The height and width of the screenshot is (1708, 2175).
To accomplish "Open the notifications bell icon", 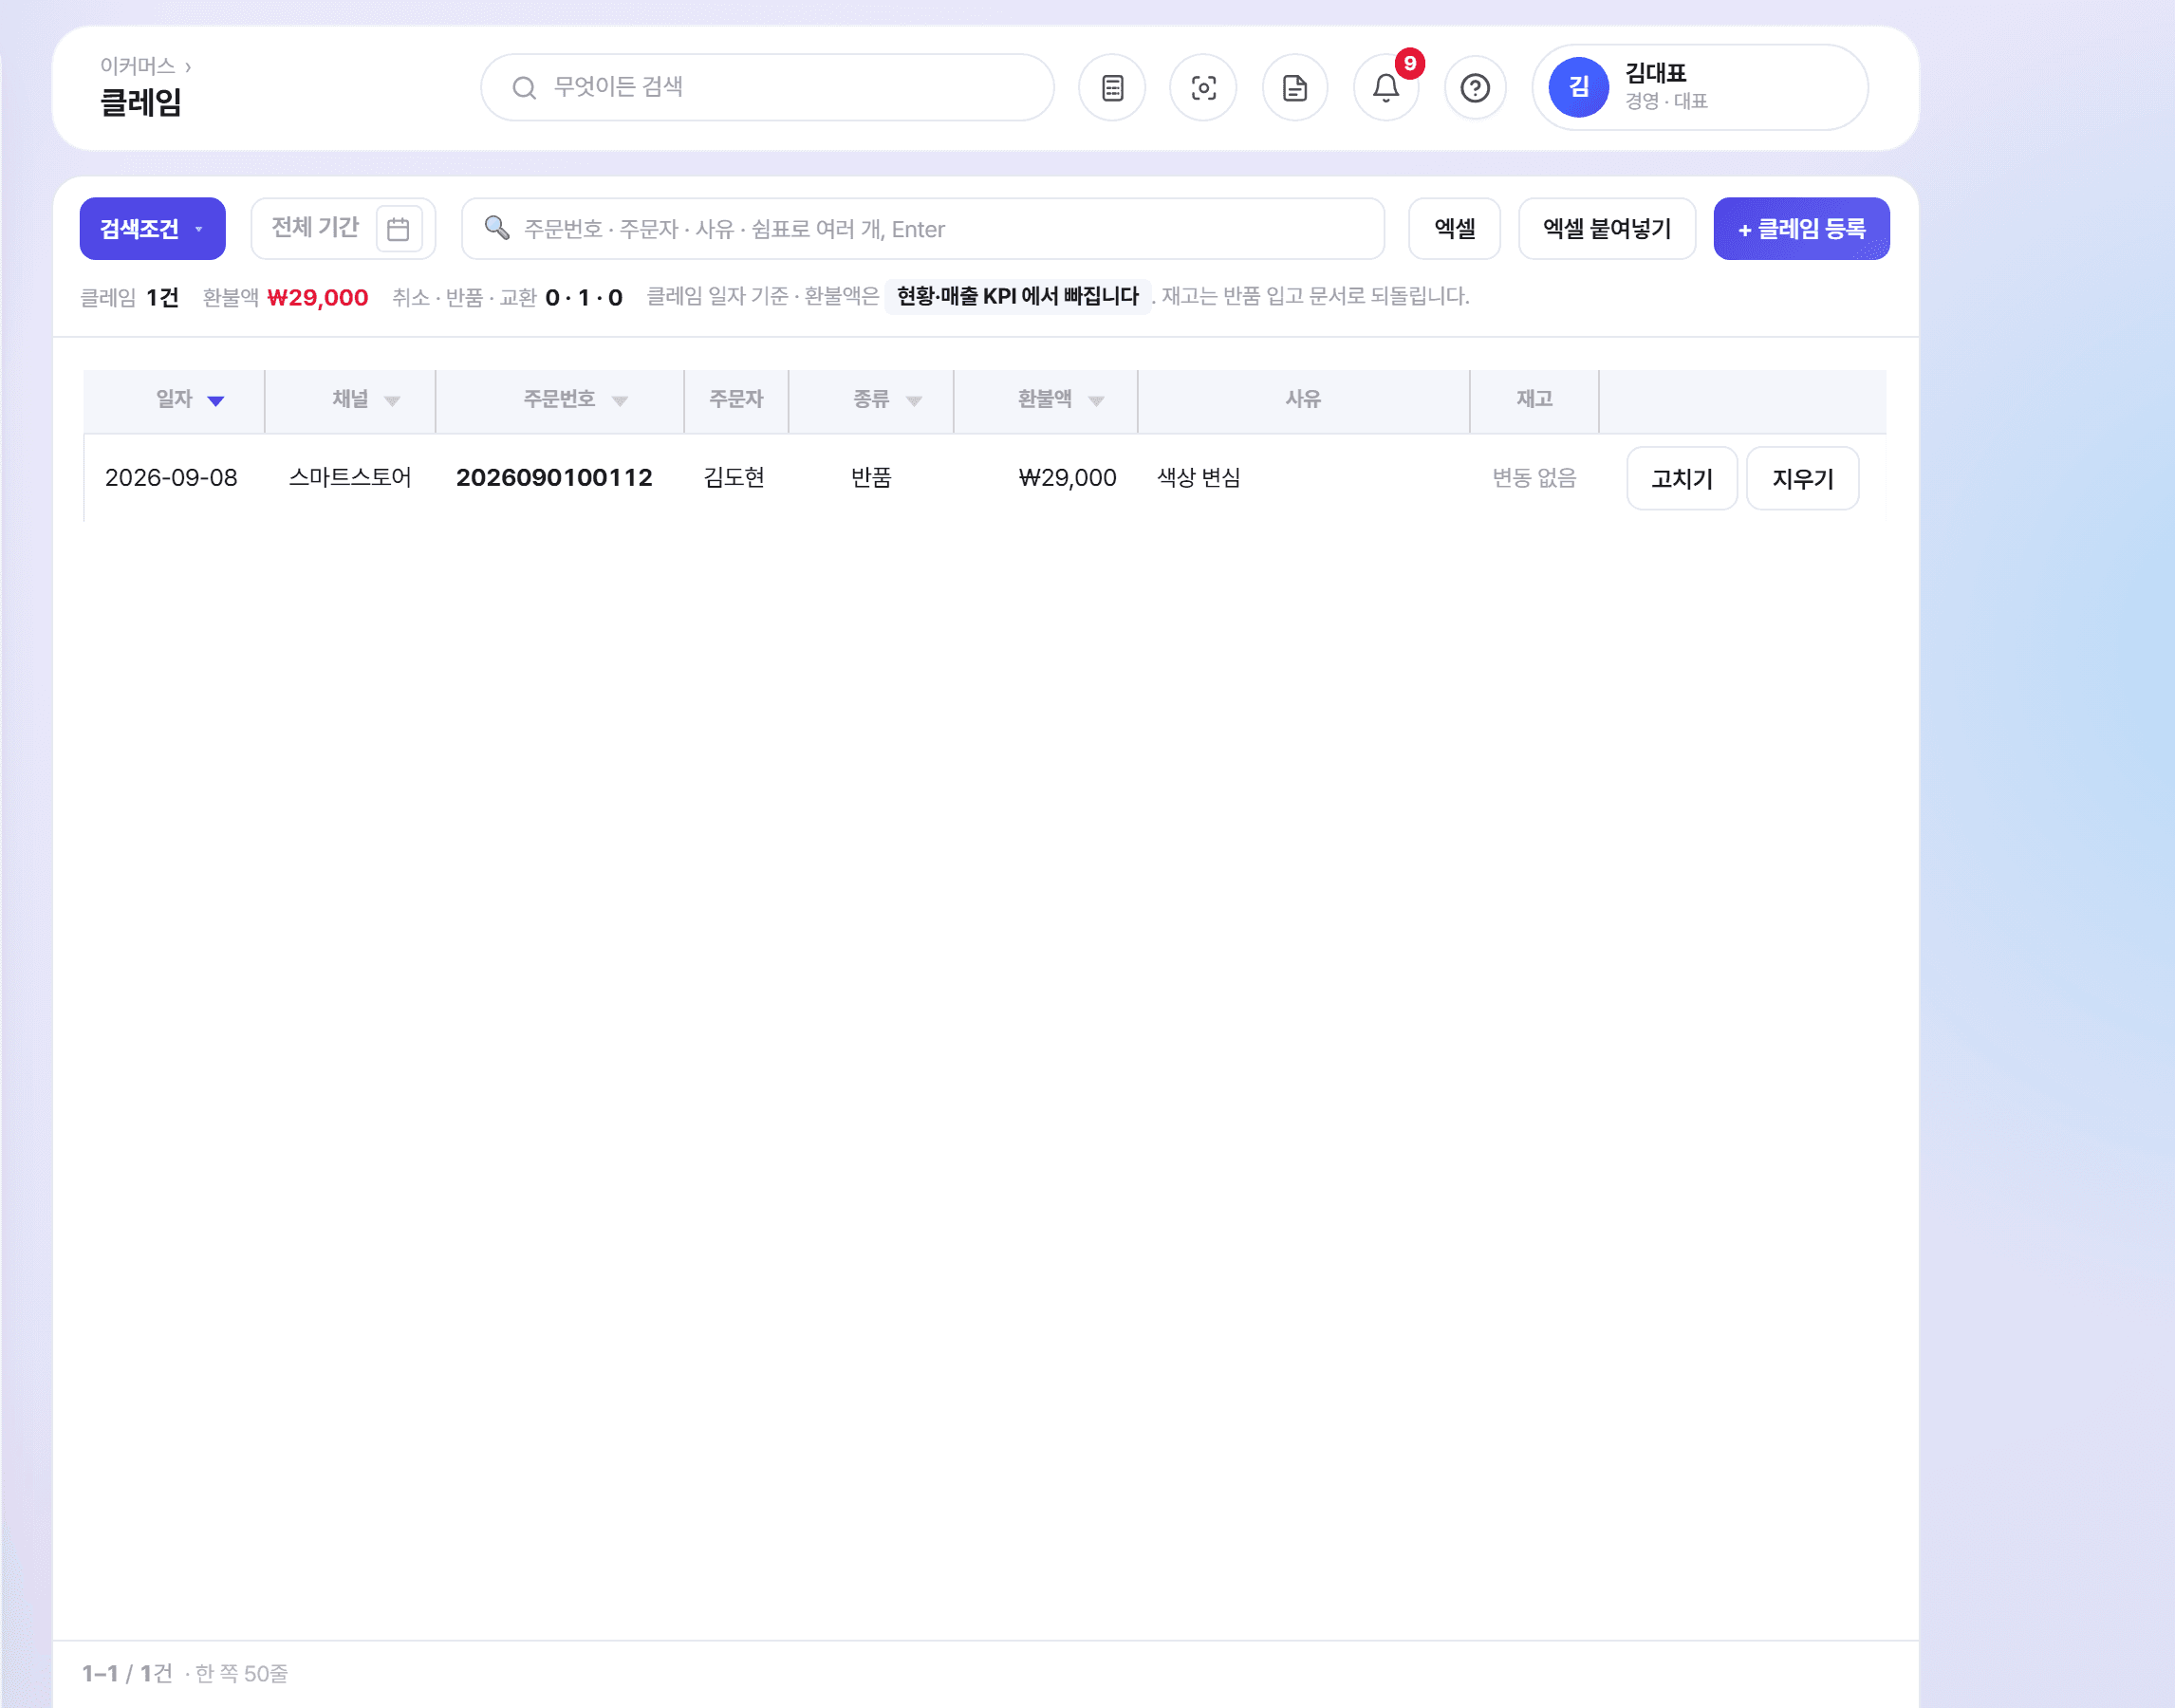I will (1386, 88).
